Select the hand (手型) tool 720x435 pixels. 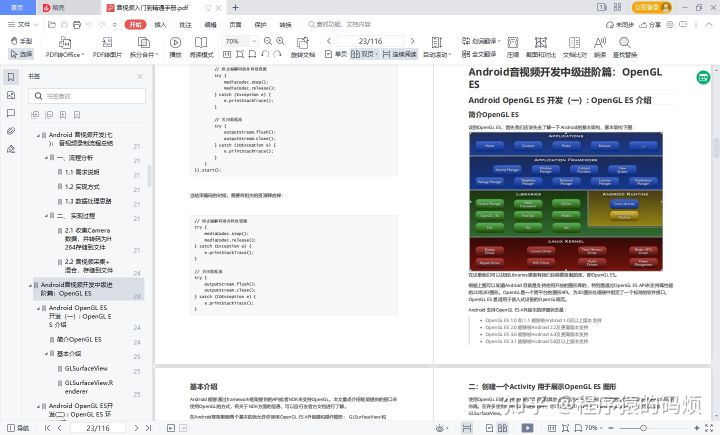point(21,41)
